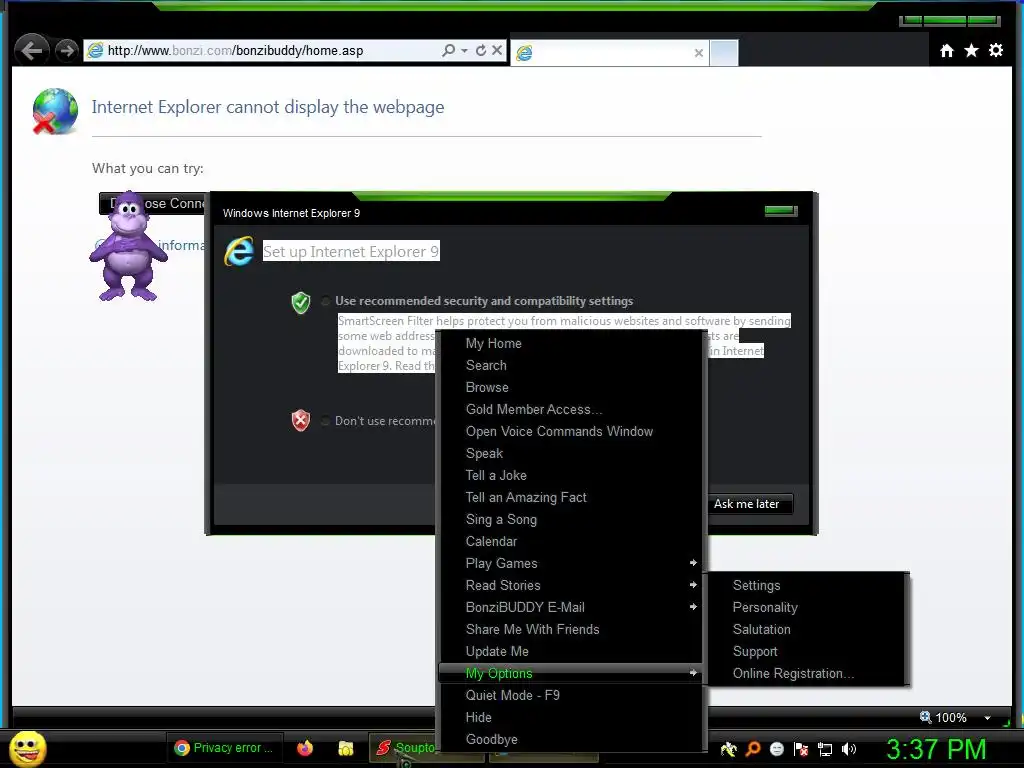Click the Set up Internet Explorer 9 heading
Viewport: 1024px width, 768px height.
click(351, 251)
